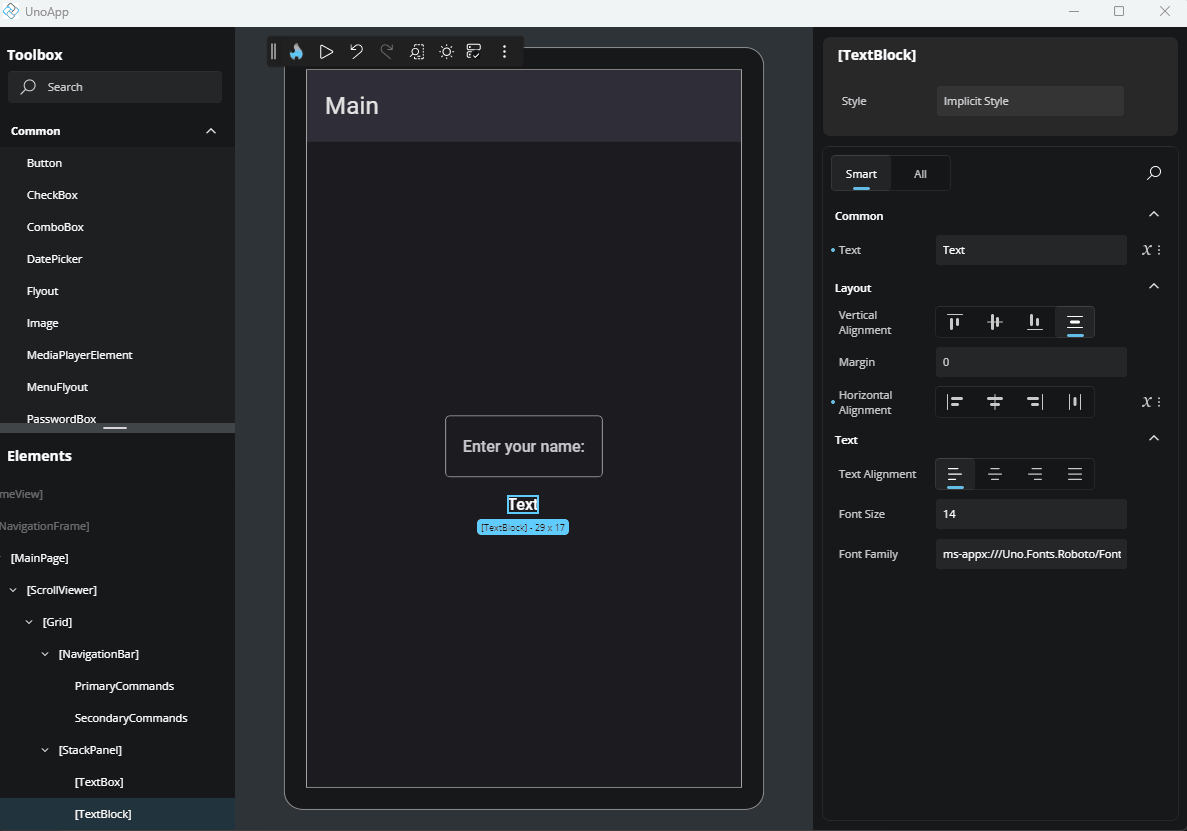Viewport: 1187px width, 831px height.
Task: Click the validation rules toolbar icon
Action: (x=474, y=51)
